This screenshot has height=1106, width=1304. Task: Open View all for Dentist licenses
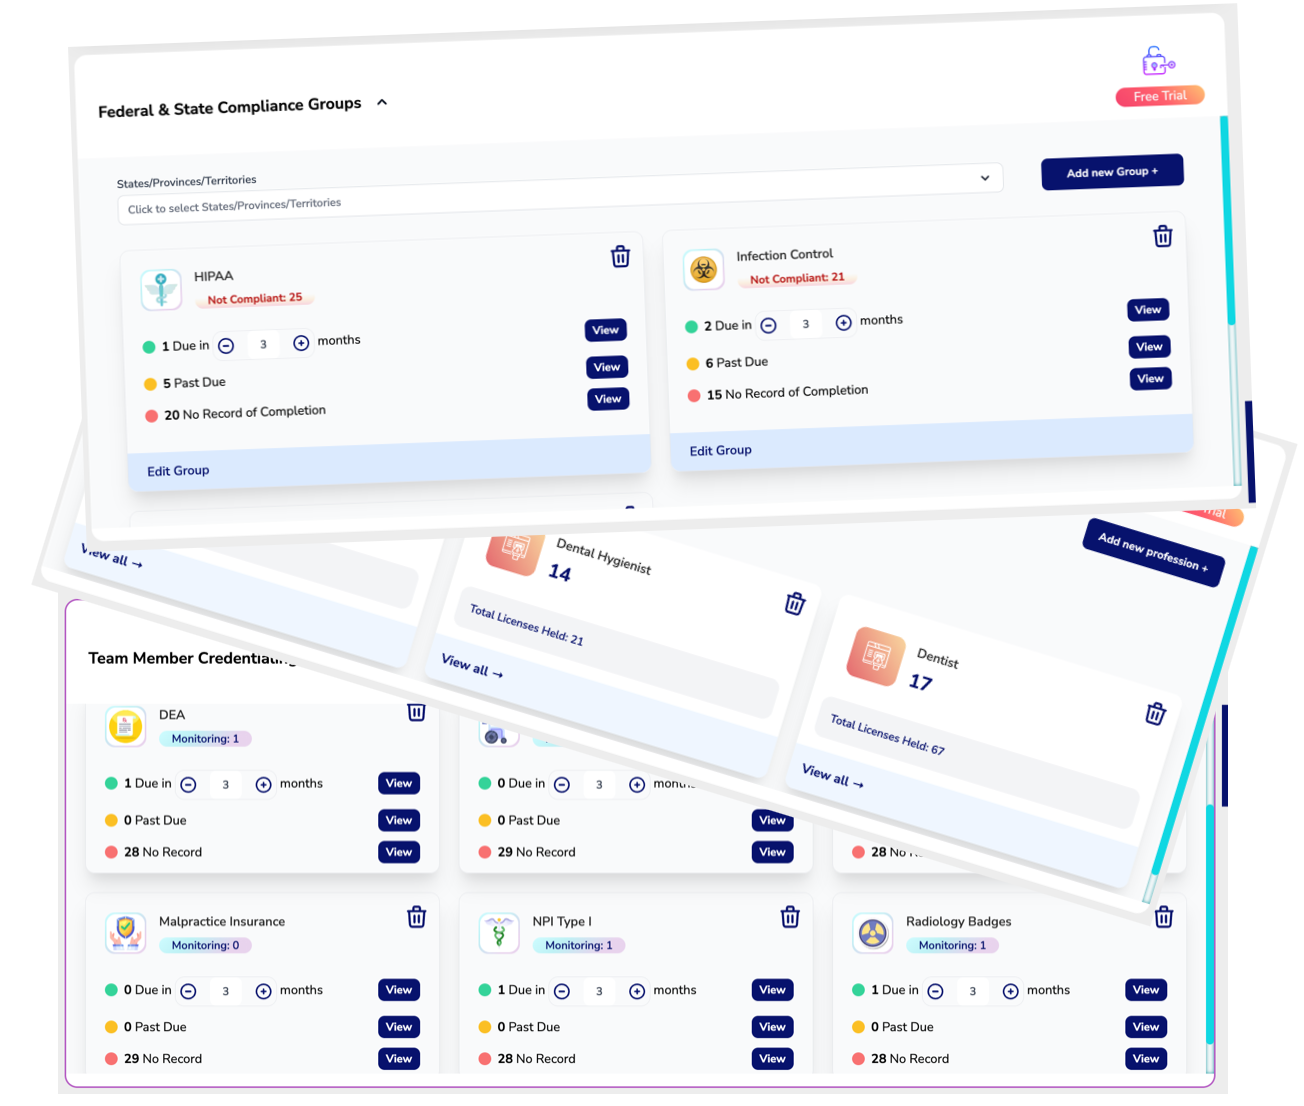tap(832, 776)
